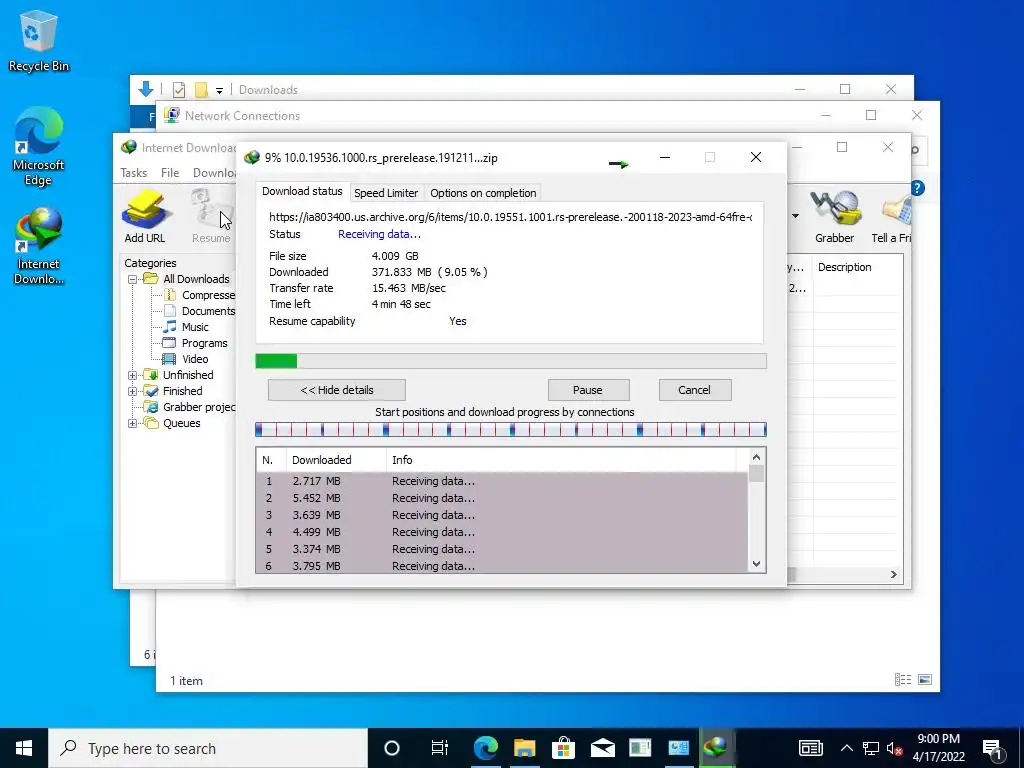
Task: Select the Video category
Action: click(x=186, y=359)
